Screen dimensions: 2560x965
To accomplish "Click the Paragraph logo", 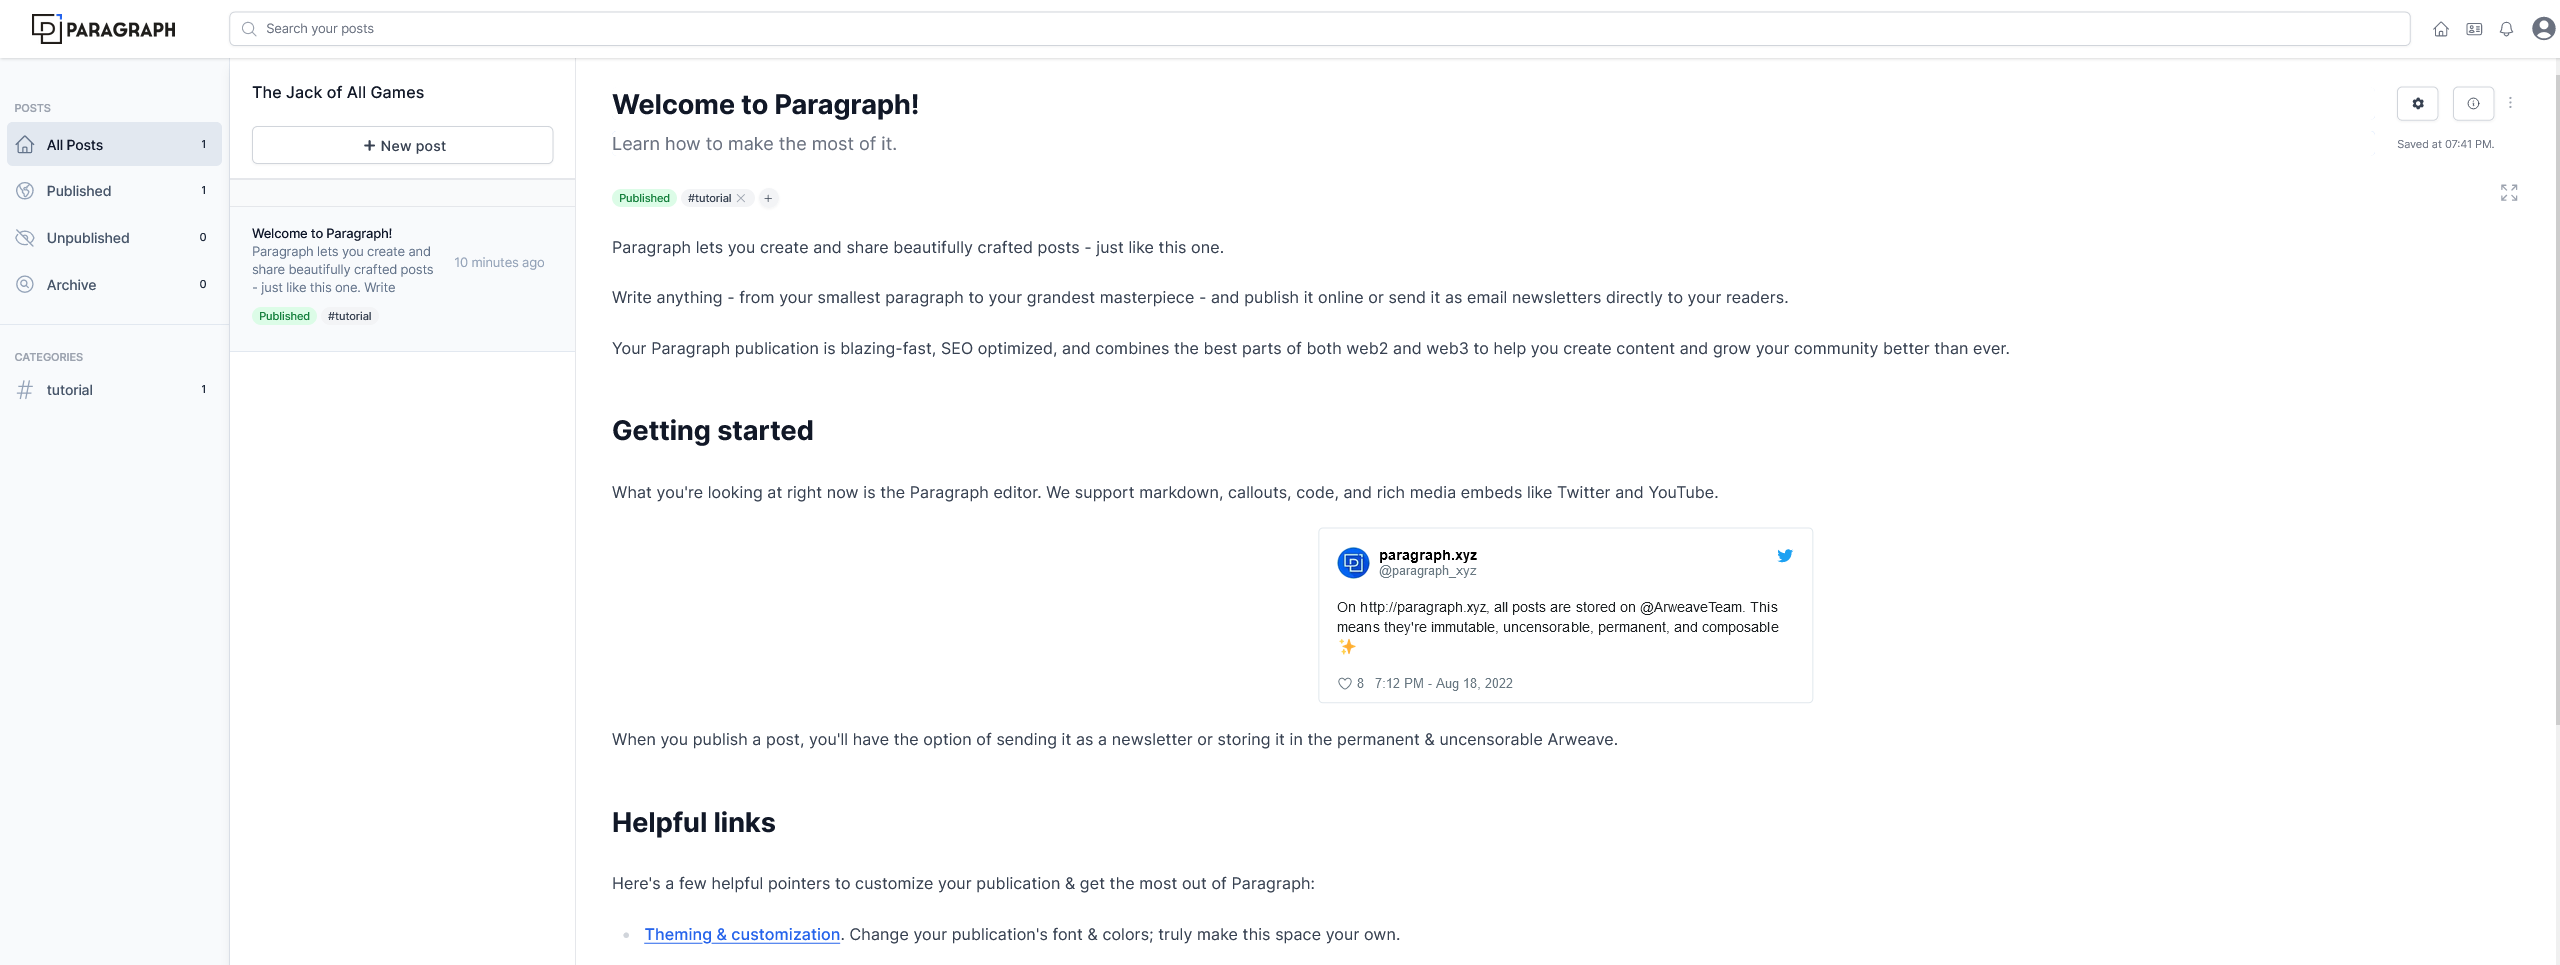I will (x=104, y=29).
